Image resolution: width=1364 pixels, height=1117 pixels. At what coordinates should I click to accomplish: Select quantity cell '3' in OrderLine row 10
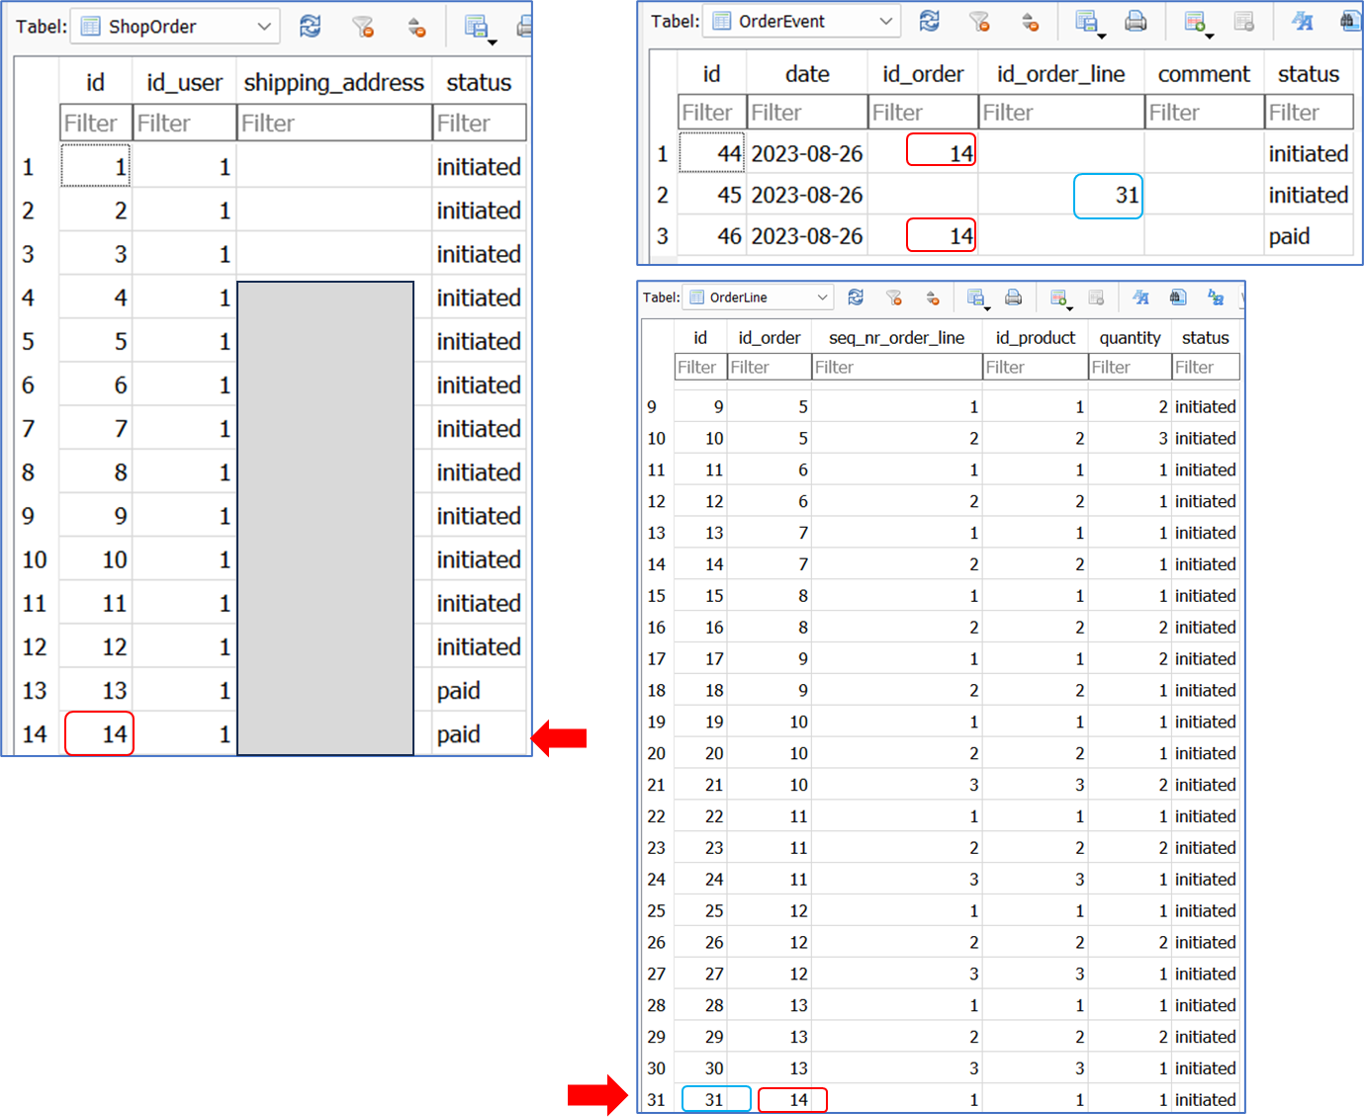(x=1130, y=438)
